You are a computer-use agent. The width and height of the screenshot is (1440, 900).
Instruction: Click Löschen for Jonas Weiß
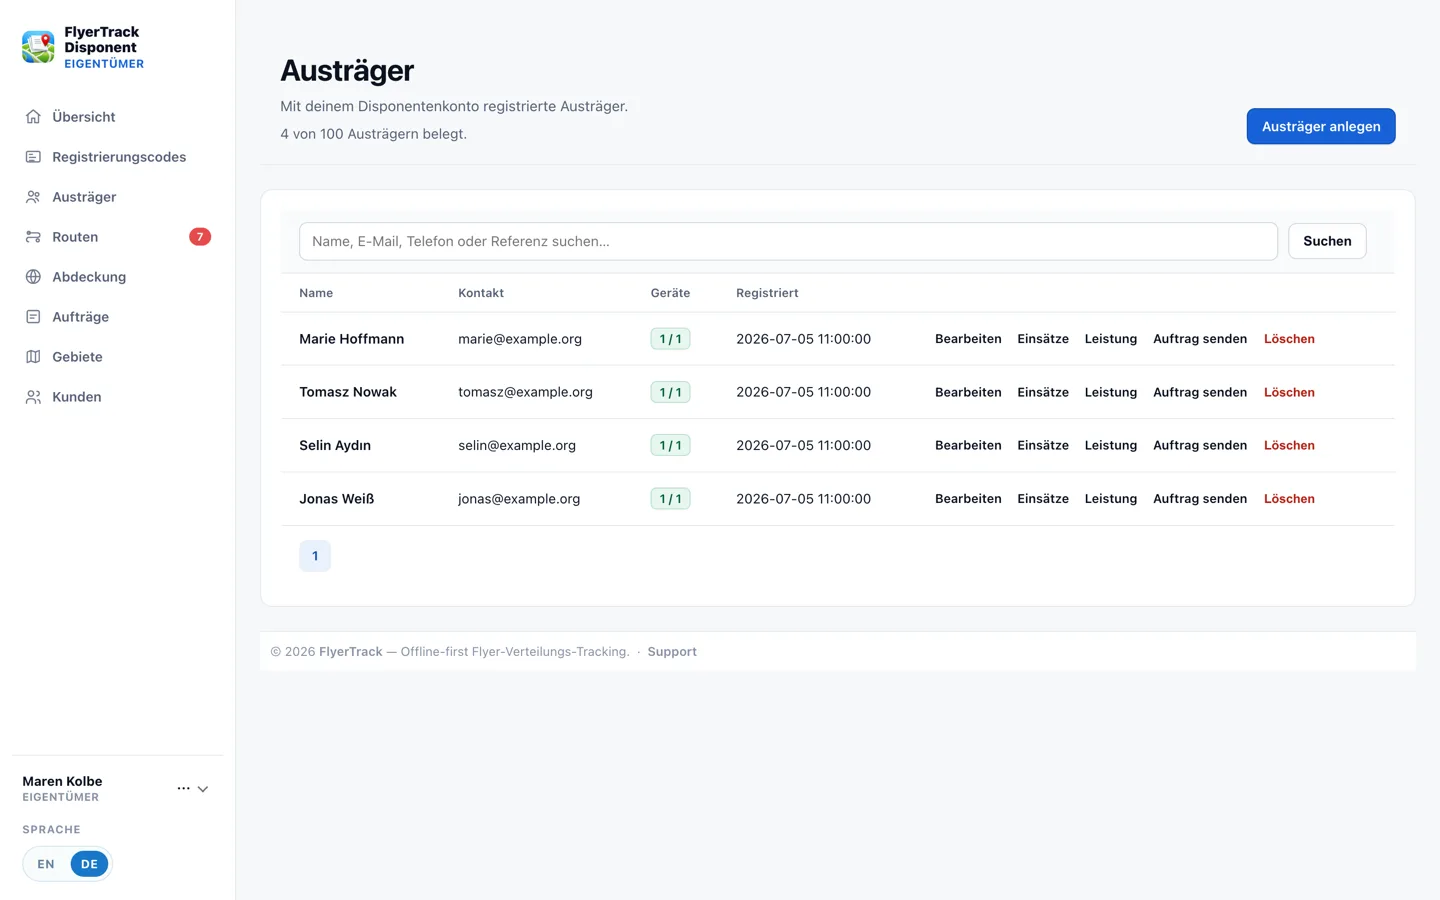pyautogui.click(x=1289, y=498)
